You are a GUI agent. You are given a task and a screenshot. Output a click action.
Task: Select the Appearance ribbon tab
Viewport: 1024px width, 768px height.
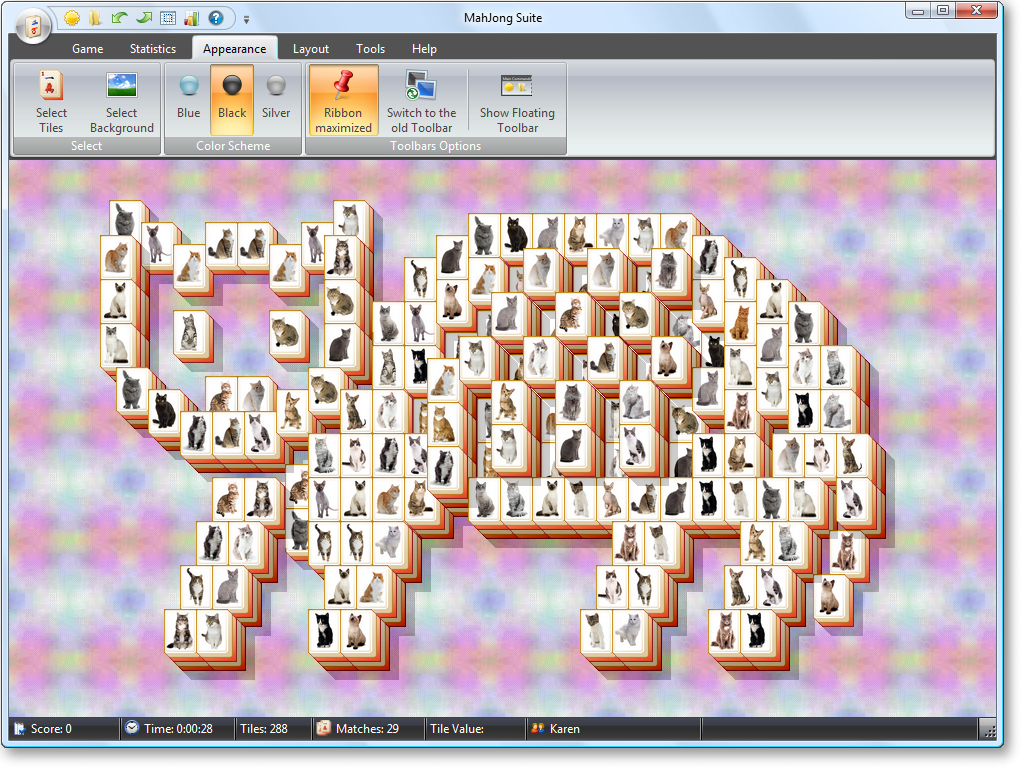click(x=234, y=49)
